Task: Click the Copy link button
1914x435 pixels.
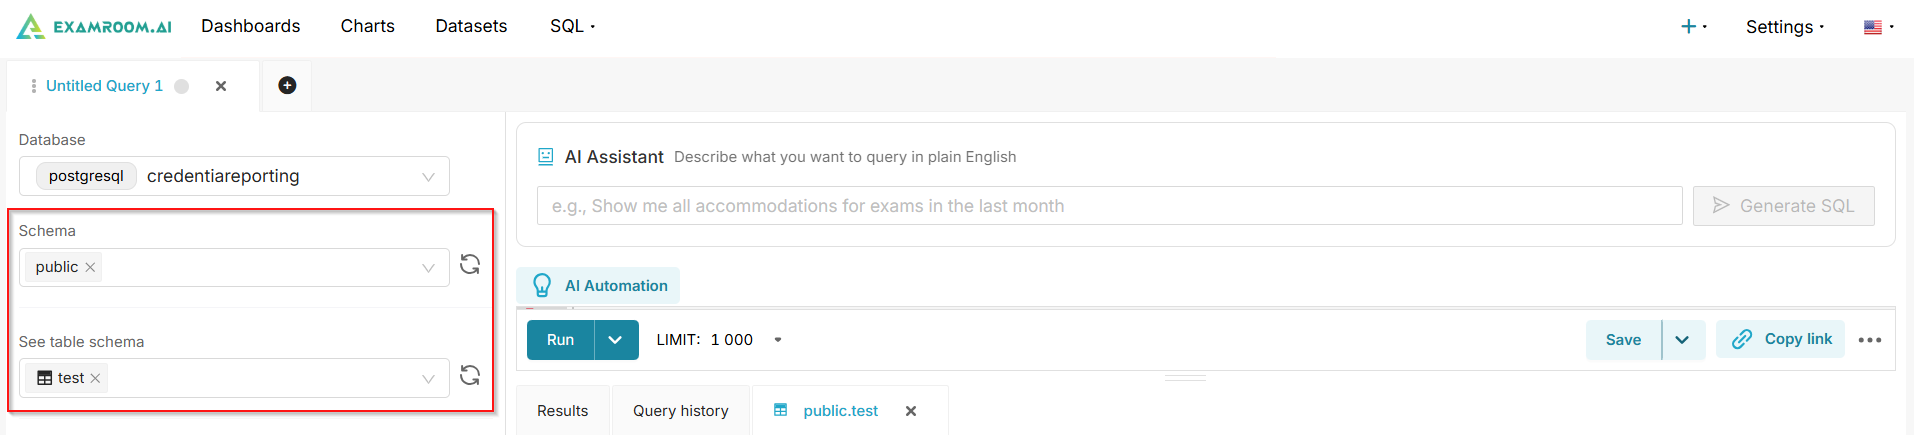Action: [x=1780, y=339]
